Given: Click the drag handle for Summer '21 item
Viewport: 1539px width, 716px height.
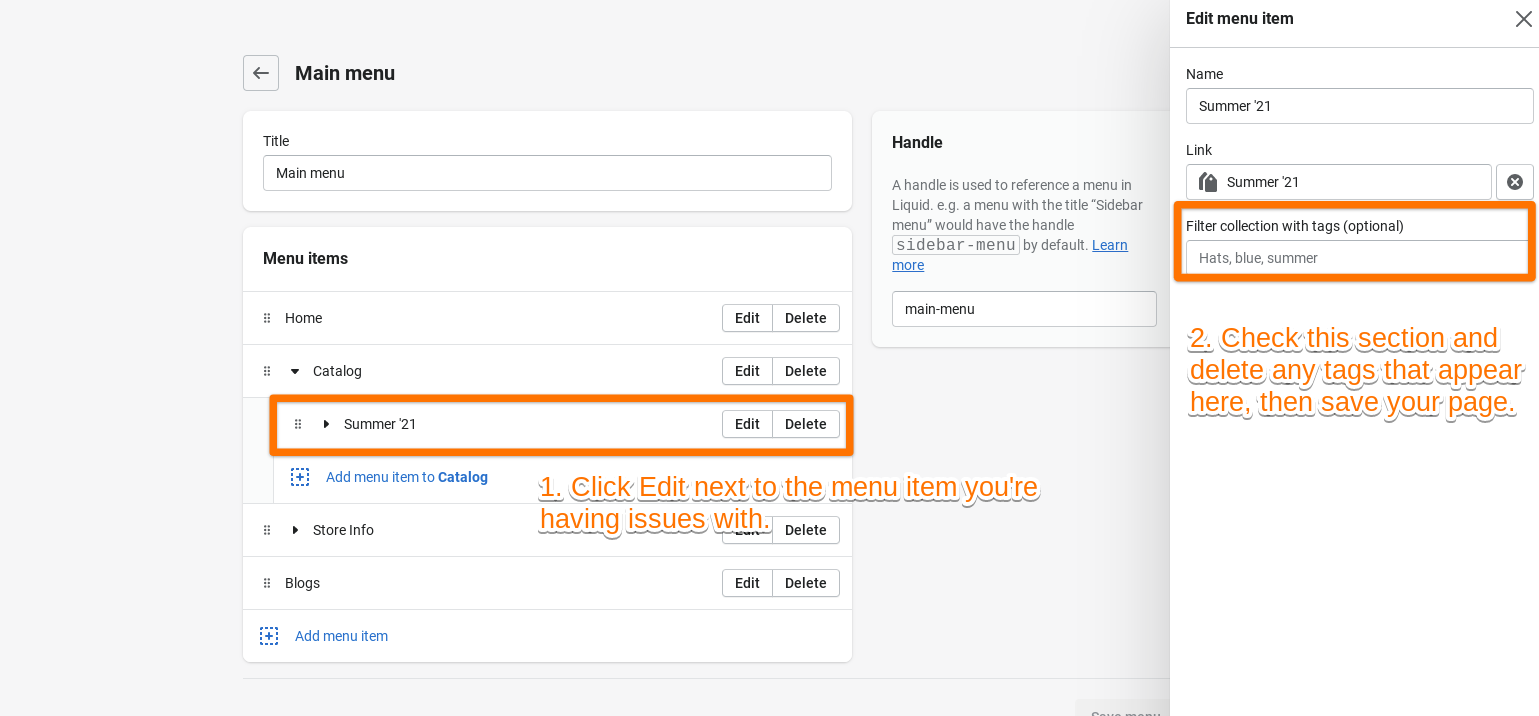Looking at the screenshot, I should coord(298,424).
